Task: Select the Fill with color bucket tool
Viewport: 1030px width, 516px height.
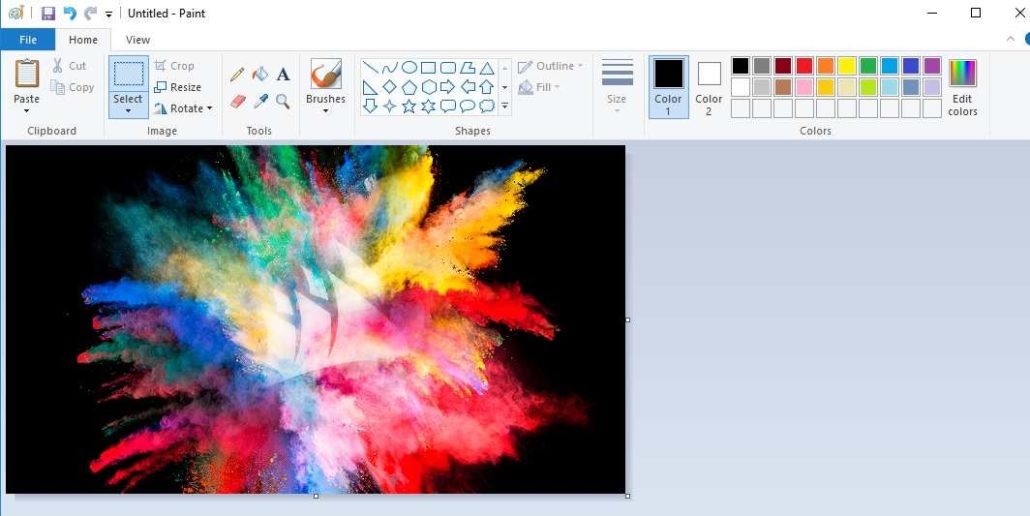Action: tap(260, 74)
